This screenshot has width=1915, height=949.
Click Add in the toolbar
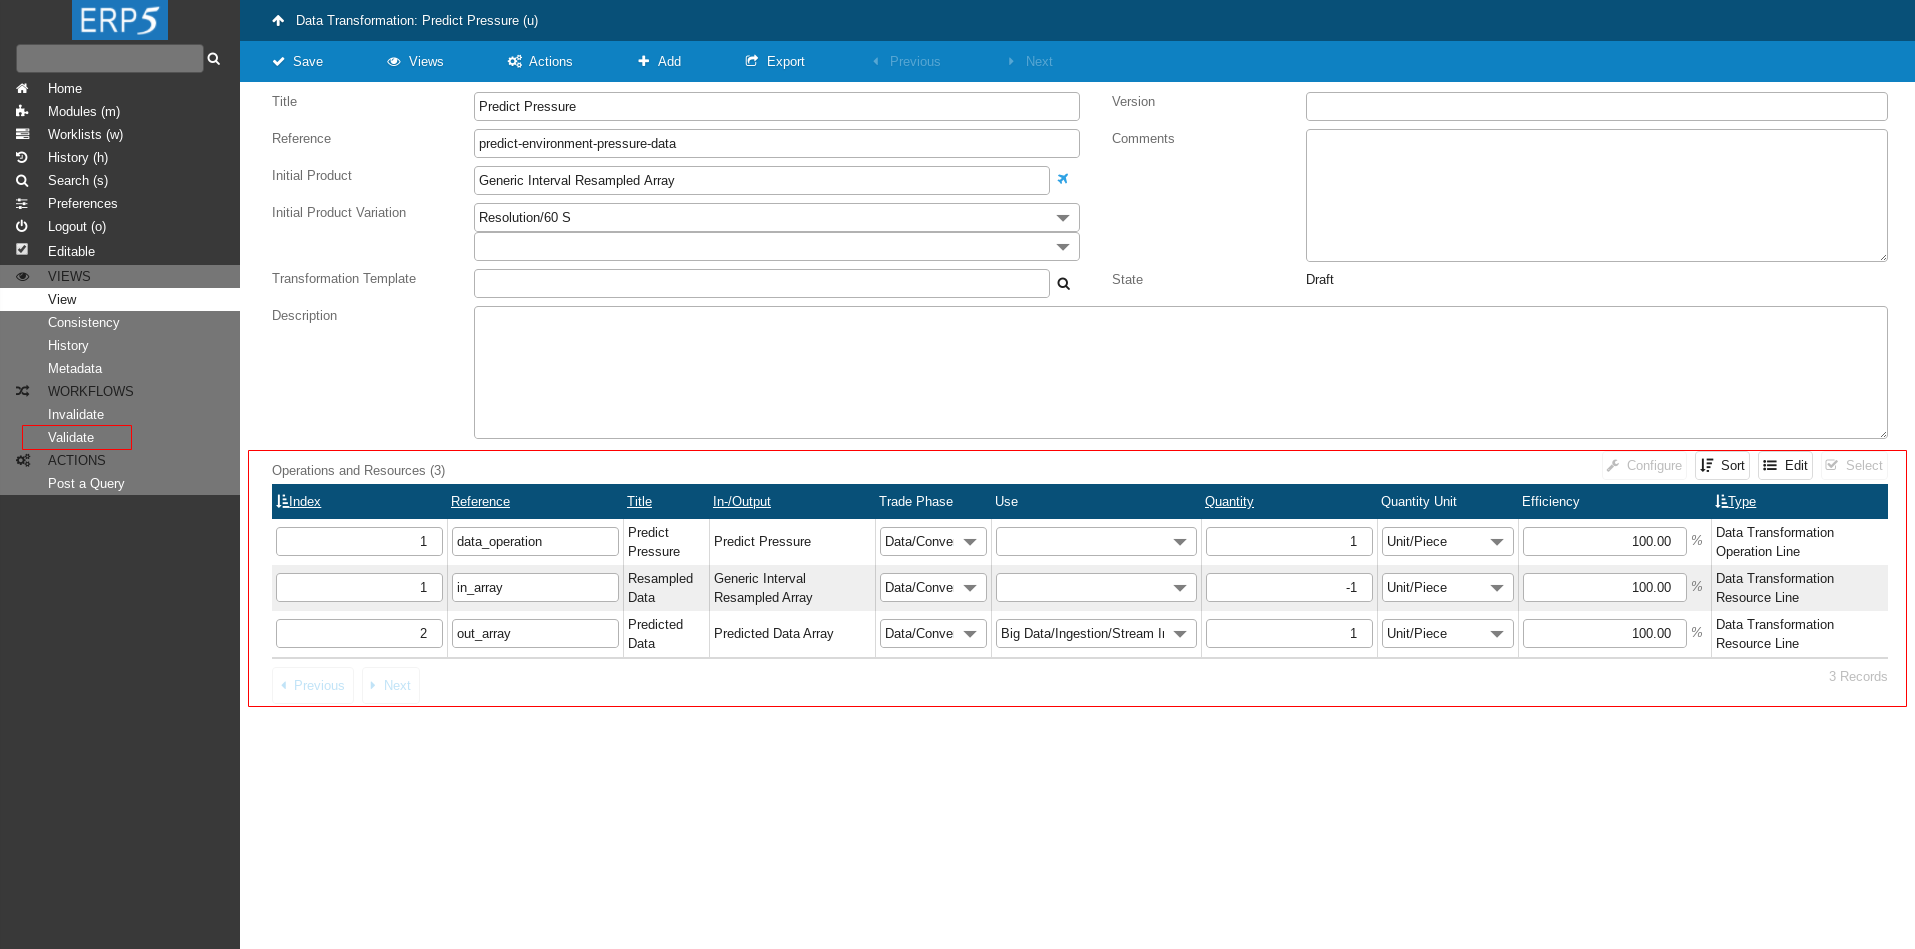(x=660, y=61)
